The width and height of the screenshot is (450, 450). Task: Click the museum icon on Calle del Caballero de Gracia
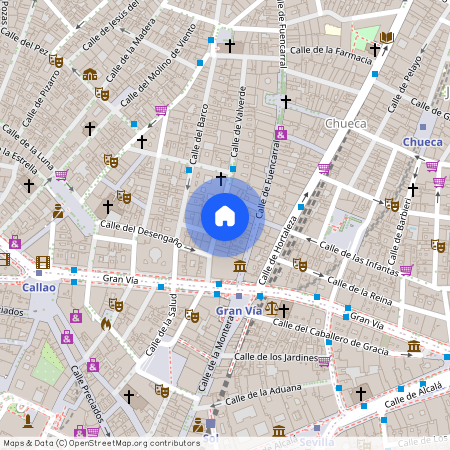pos(414,346)
